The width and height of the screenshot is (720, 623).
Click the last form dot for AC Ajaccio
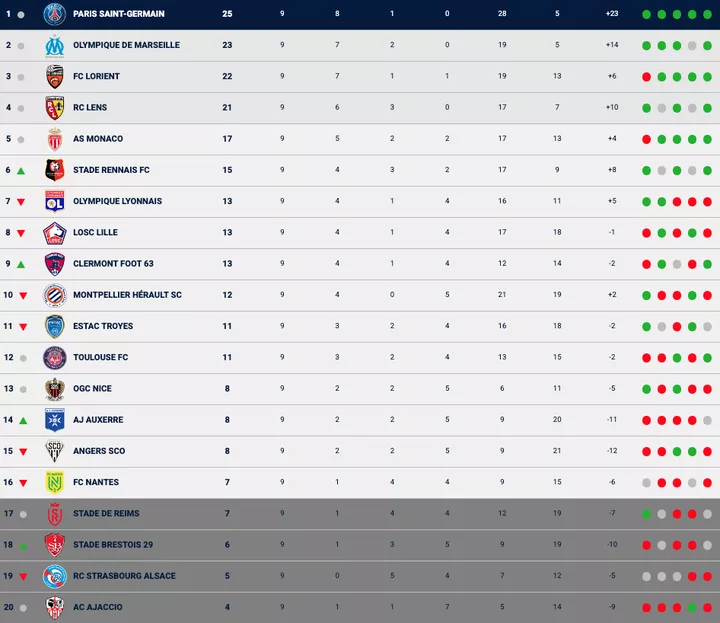coord(707,607)
